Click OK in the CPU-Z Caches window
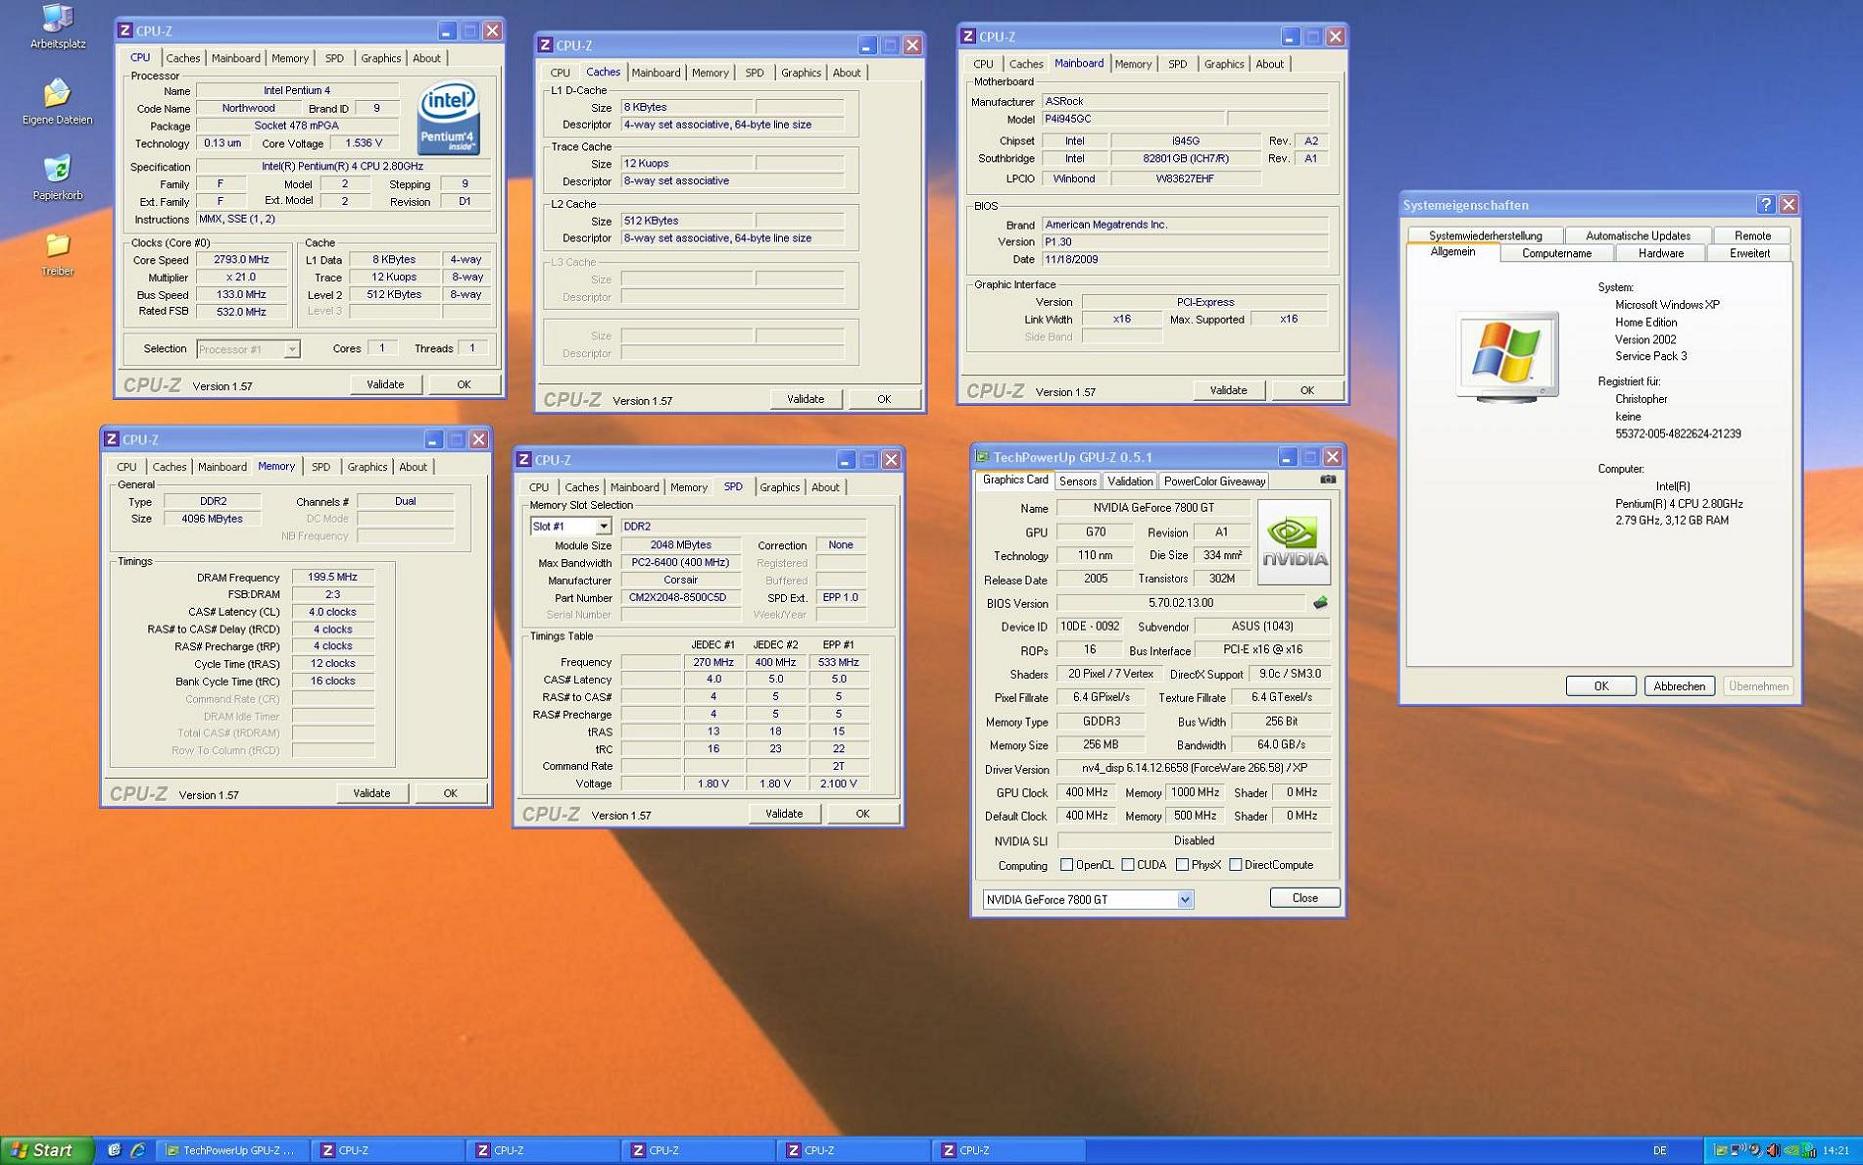 (x=883, y=399)
